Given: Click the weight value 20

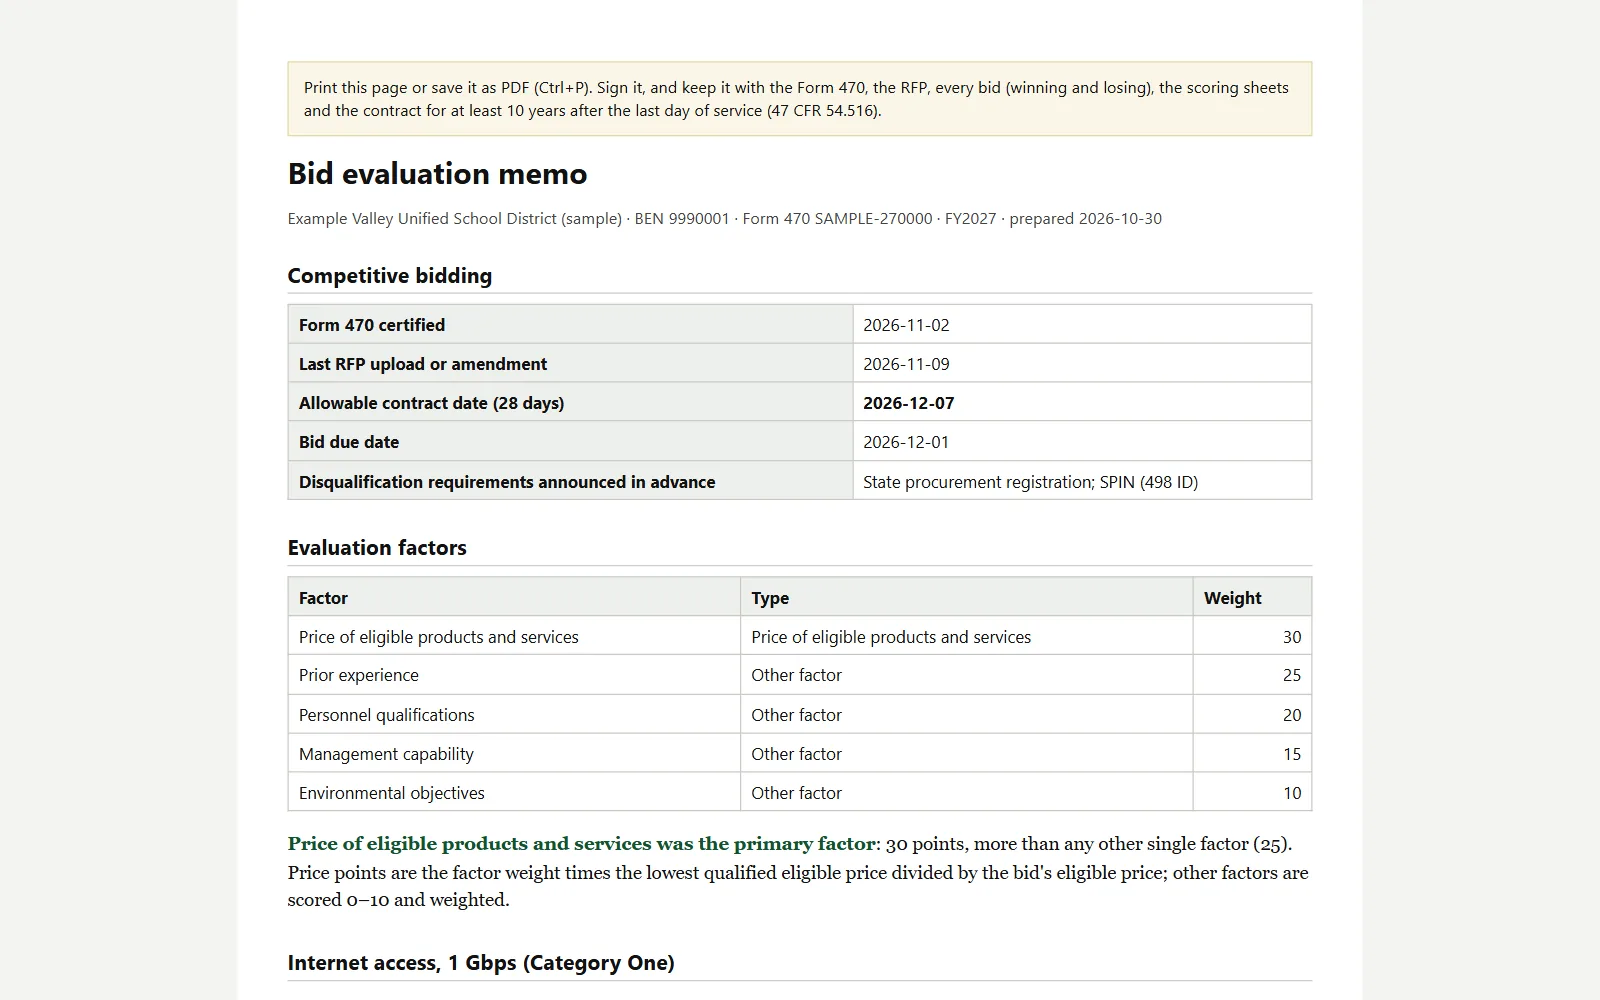Looking at the screenshot, I should 1292,715.
